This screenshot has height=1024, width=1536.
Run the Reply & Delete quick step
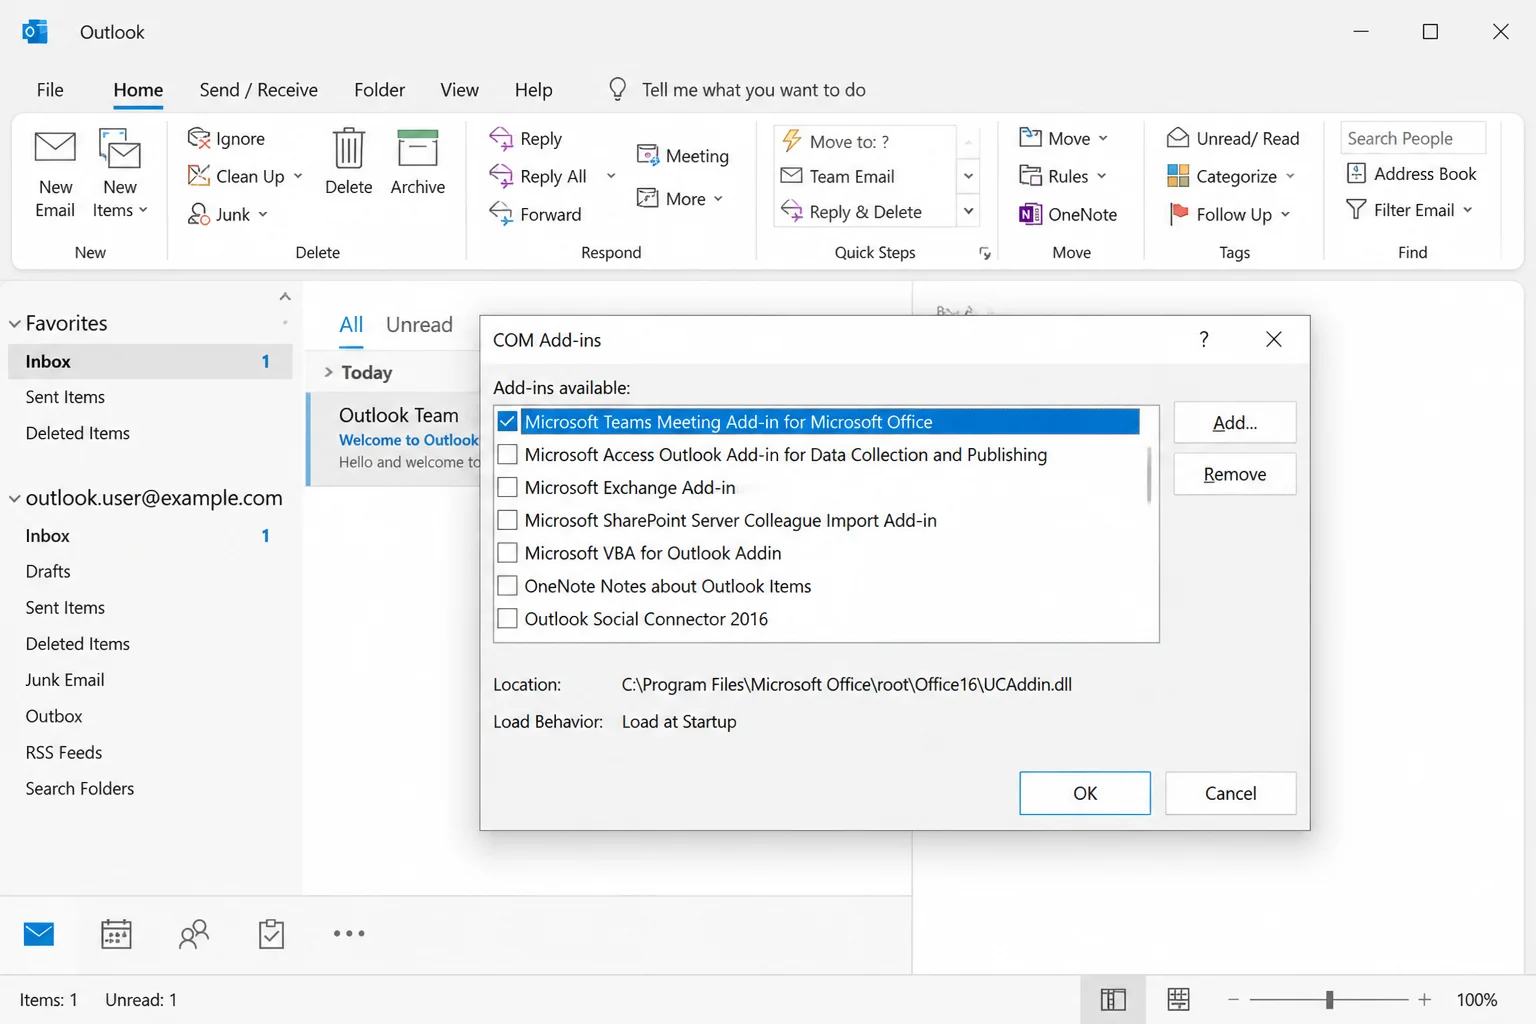point(866,211)
